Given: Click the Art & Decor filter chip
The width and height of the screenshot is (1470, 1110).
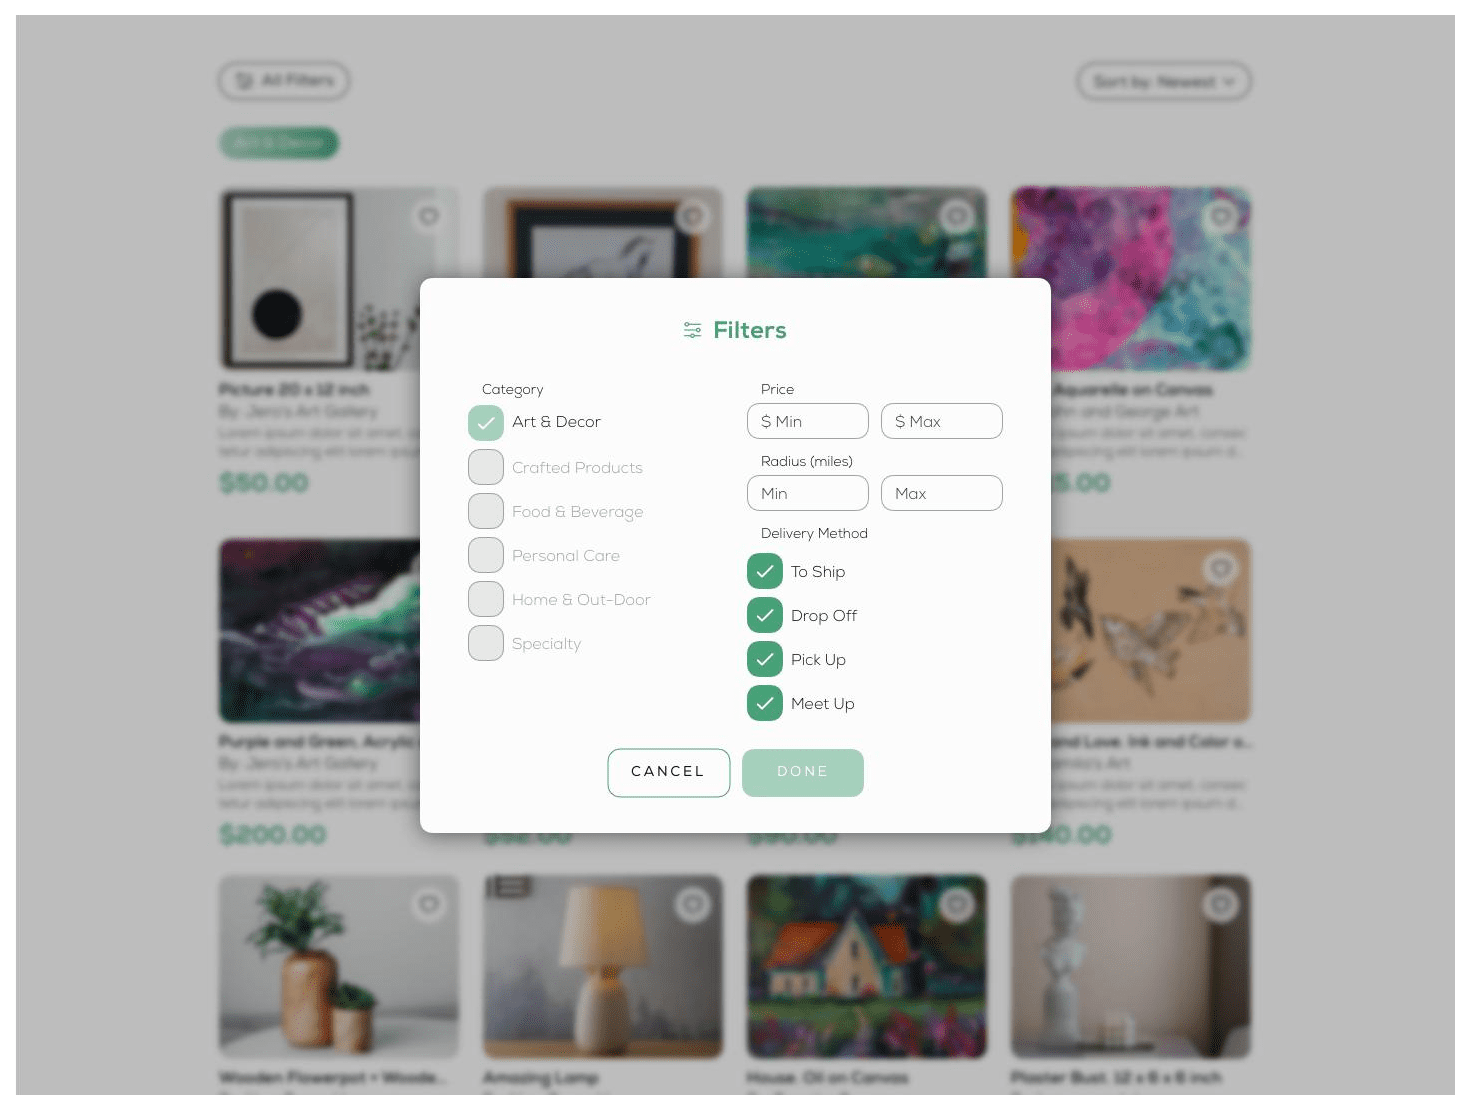Looking at the screenshot, I should coord(279,143).
